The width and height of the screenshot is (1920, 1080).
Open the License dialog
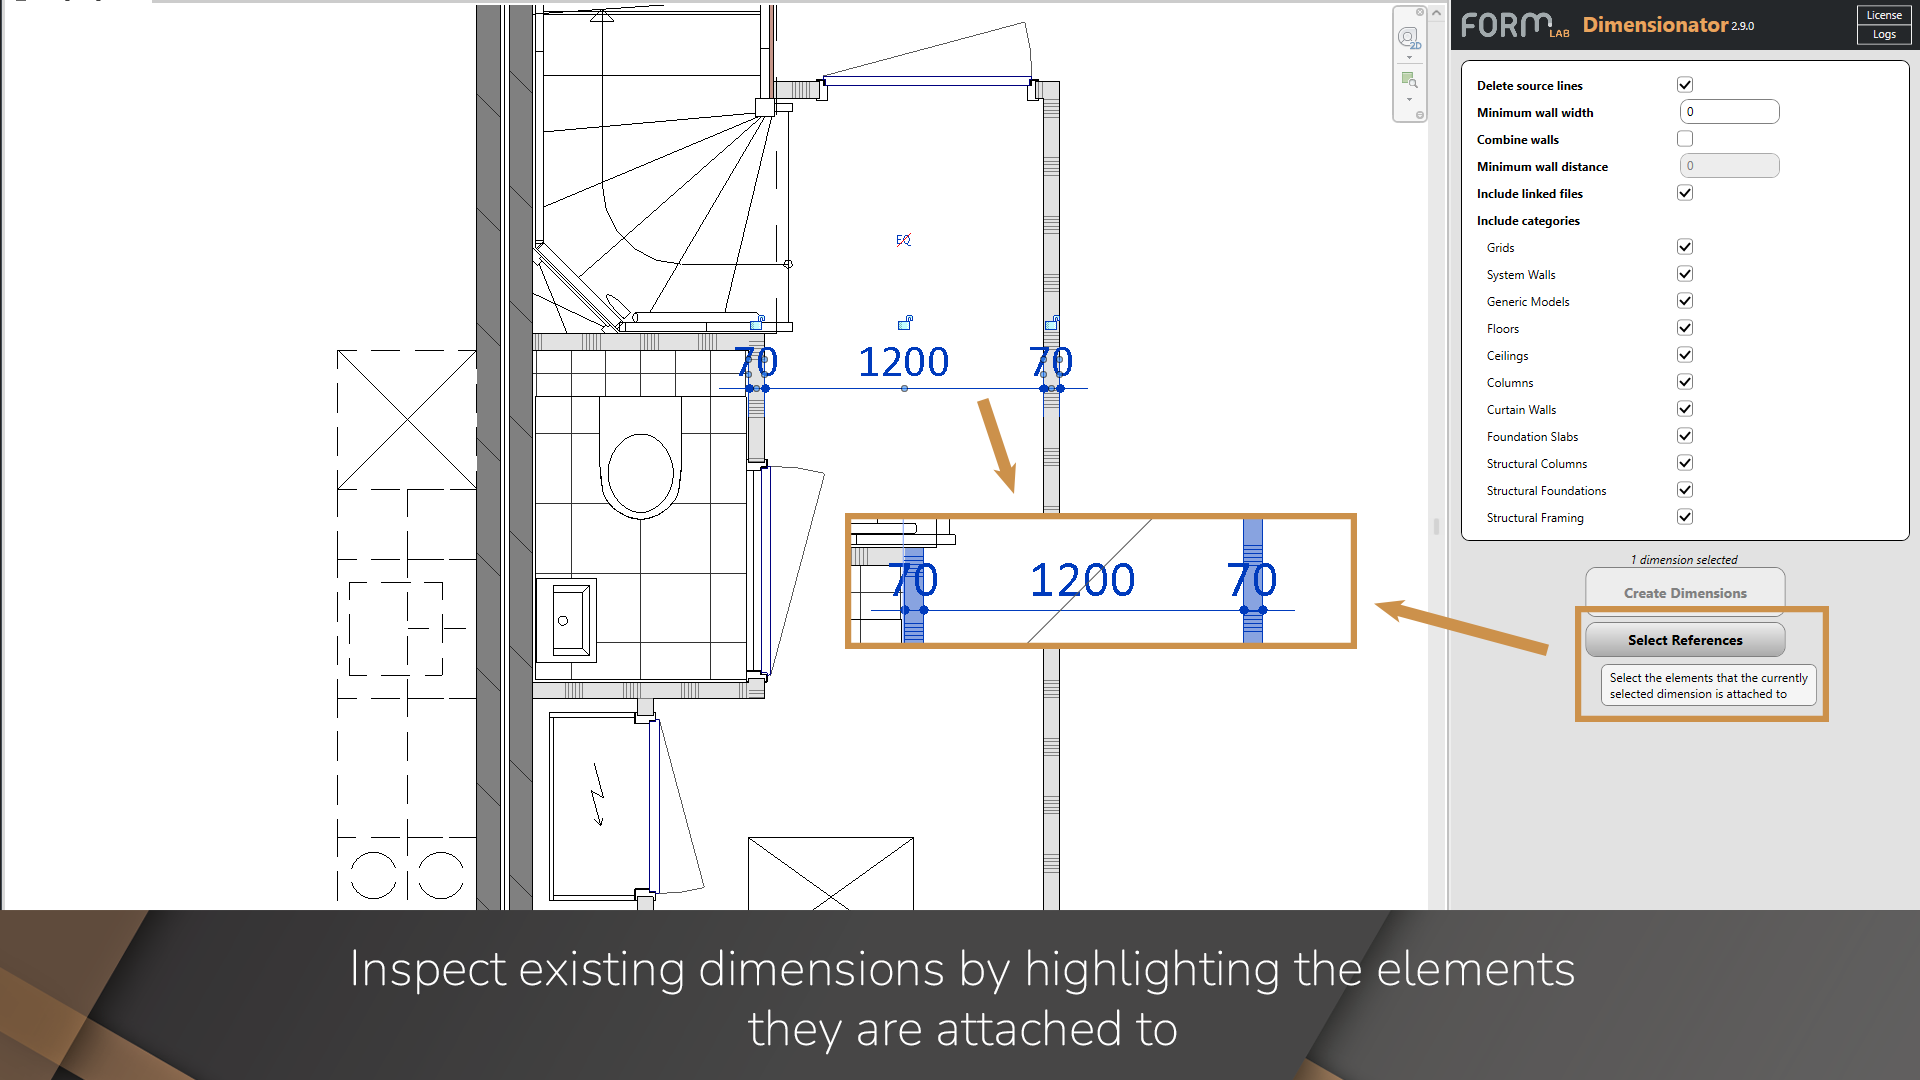(1883, 14)
